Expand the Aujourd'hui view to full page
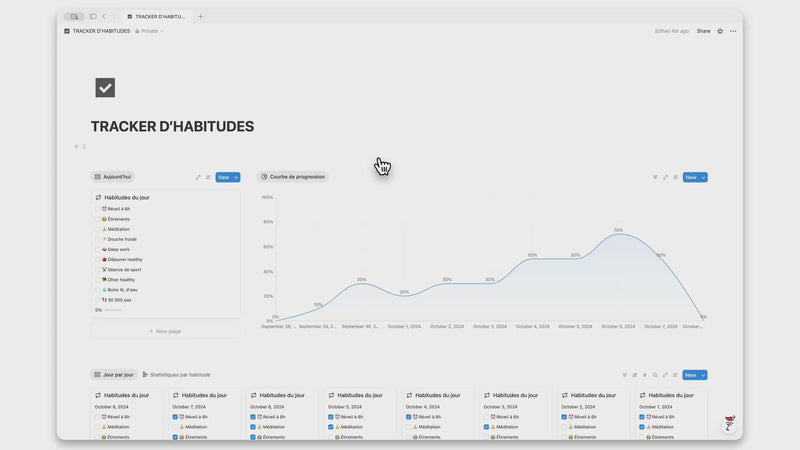The image size is (800, 450). 198,177
